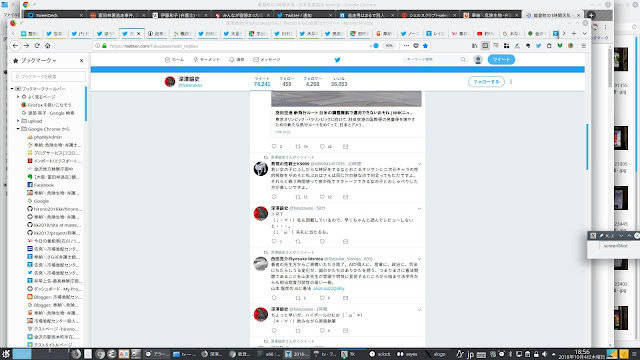
Task: Click the Twitter bird logo
Action: [338, 60]
